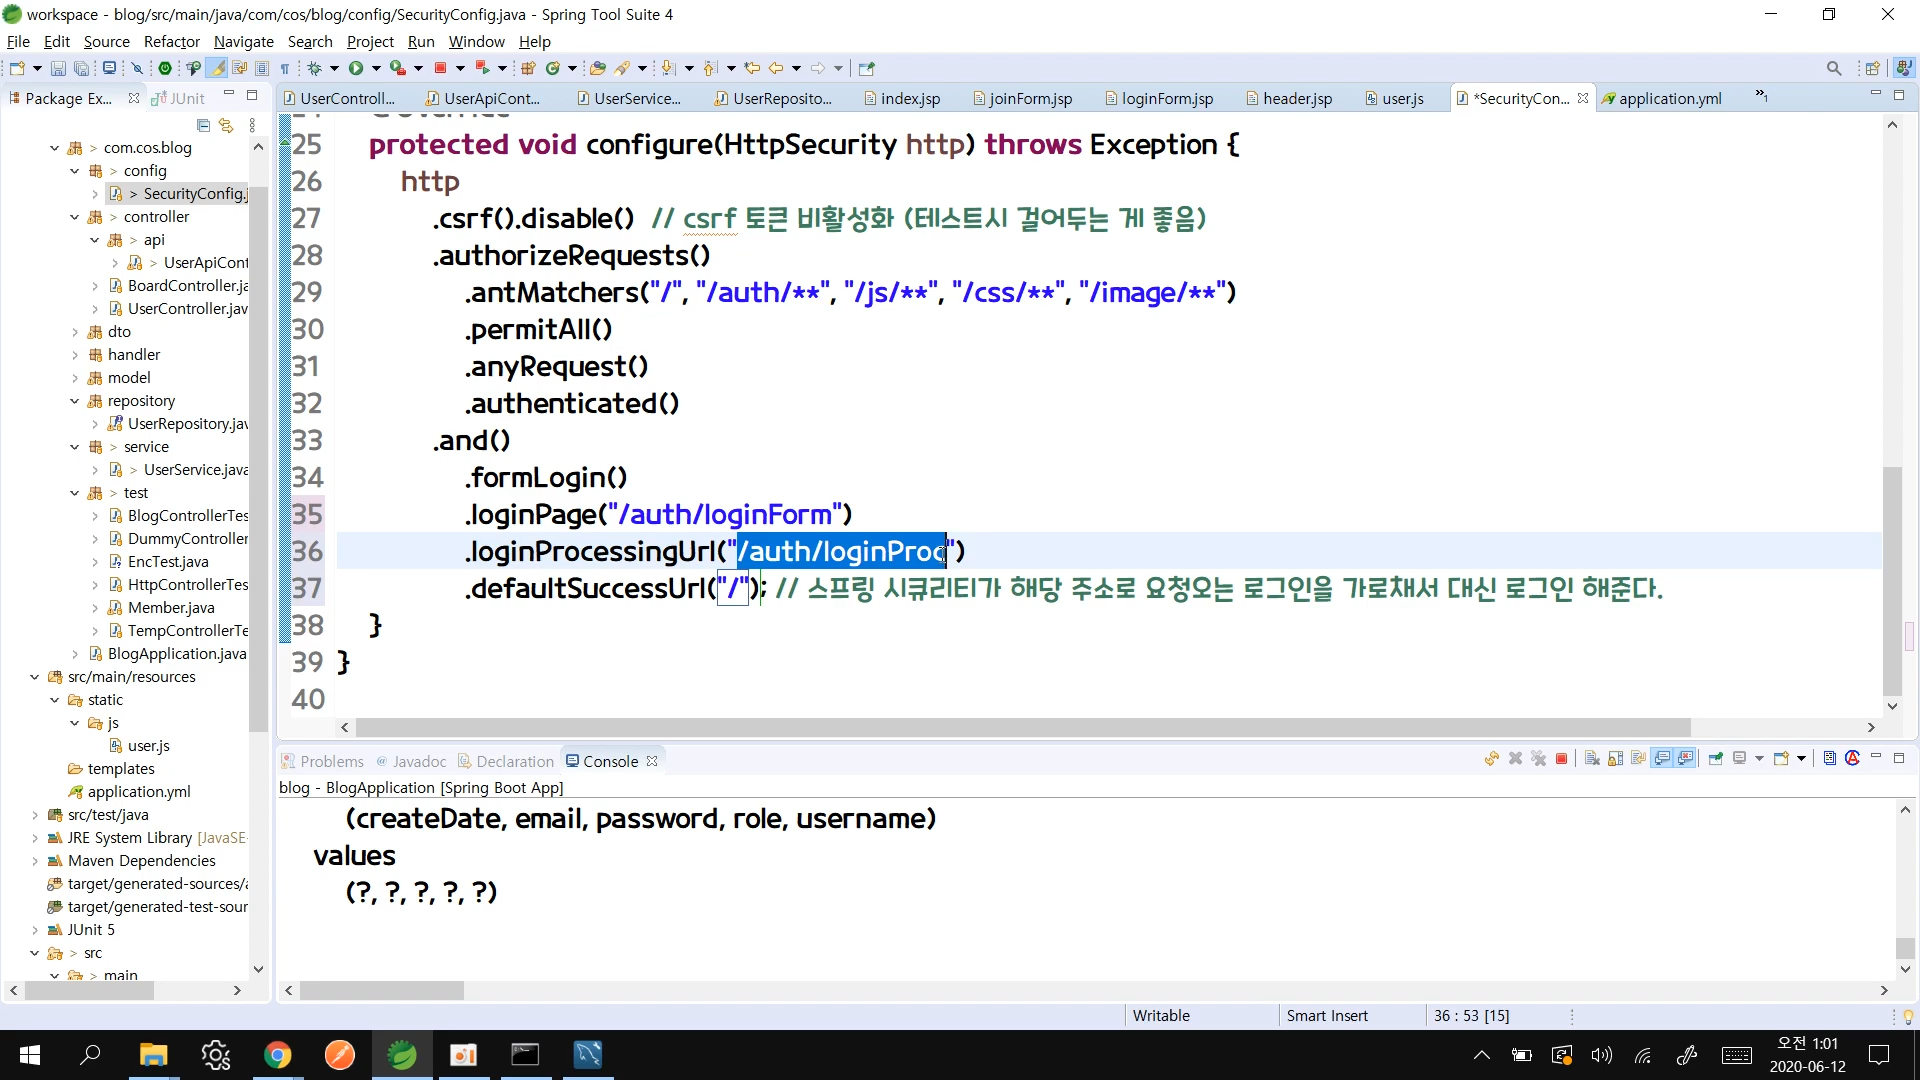1920x1080 pixels.
Task: Click the Save floppy disk icon
Action: click(x=58, y=68)
